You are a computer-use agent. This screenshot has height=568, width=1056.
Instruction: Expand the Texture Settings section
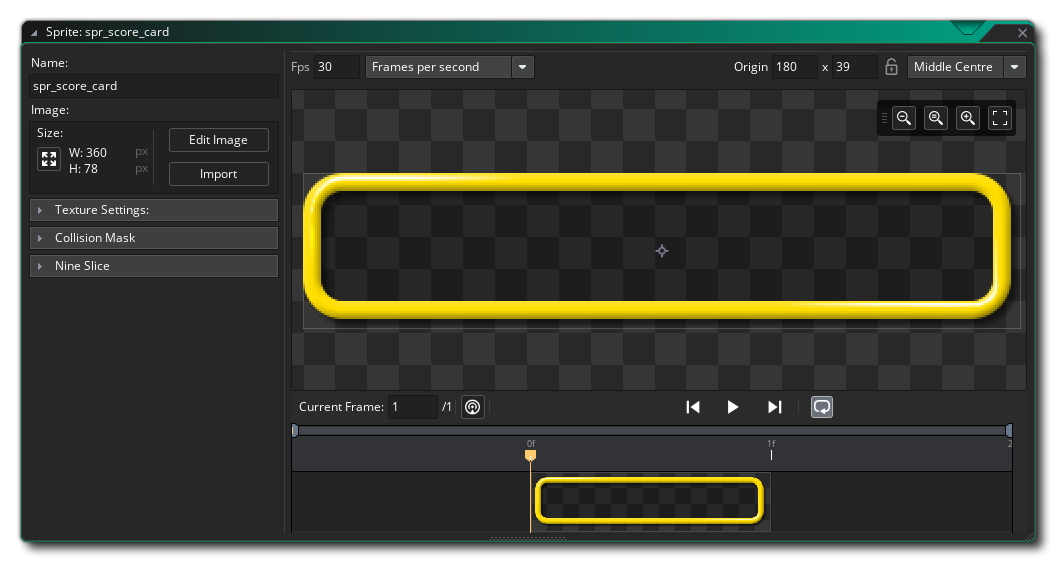154,210
